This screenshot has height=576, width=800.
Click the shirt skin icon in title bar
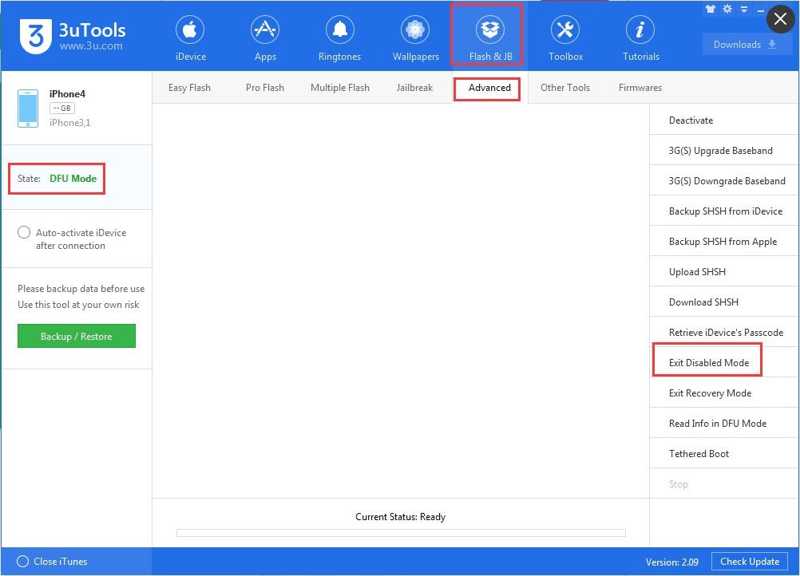(x=710, y=9)
